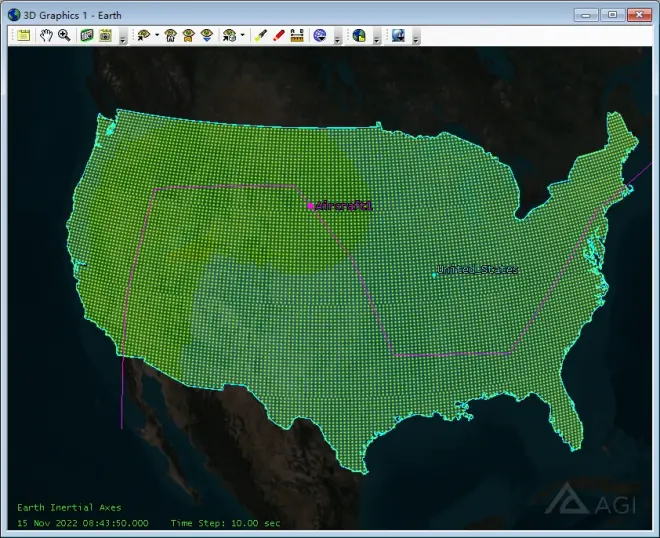Click the United_States label on map
This screenshot has height=538, width=660.
(477, 270)
